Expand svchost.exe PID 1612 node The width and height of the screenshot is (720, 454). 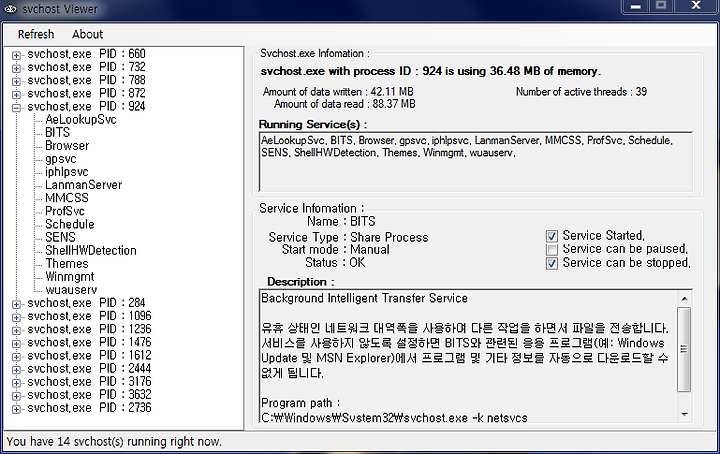click(17, 356)
